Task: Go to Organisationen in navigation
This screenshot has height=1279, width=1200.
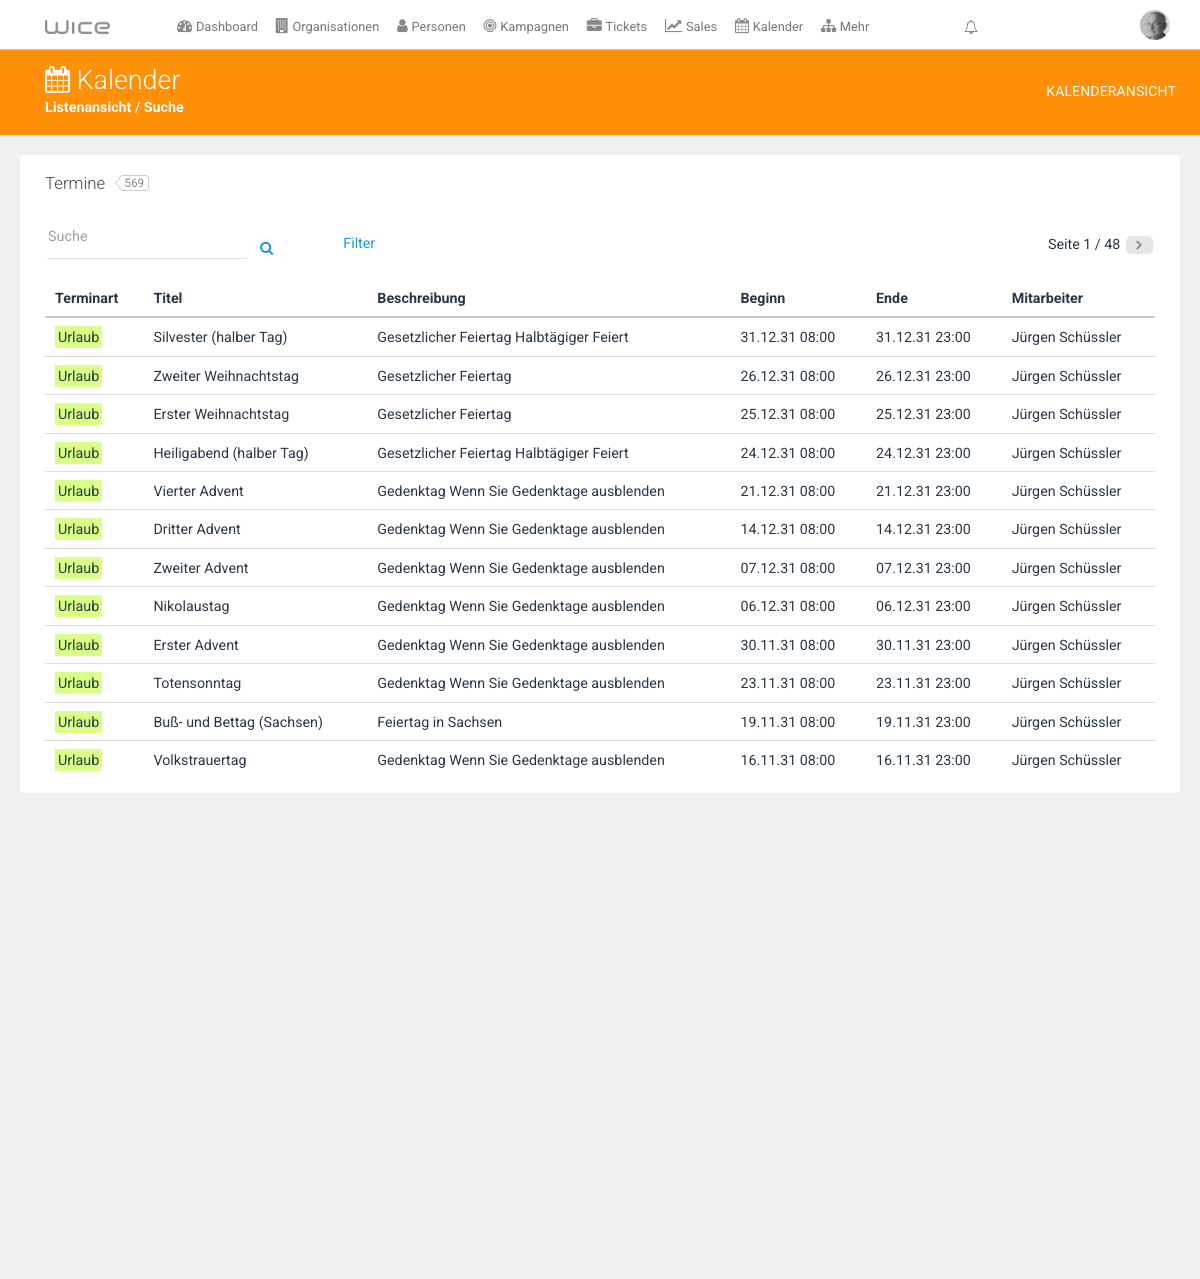Action: tap(327, 27)
